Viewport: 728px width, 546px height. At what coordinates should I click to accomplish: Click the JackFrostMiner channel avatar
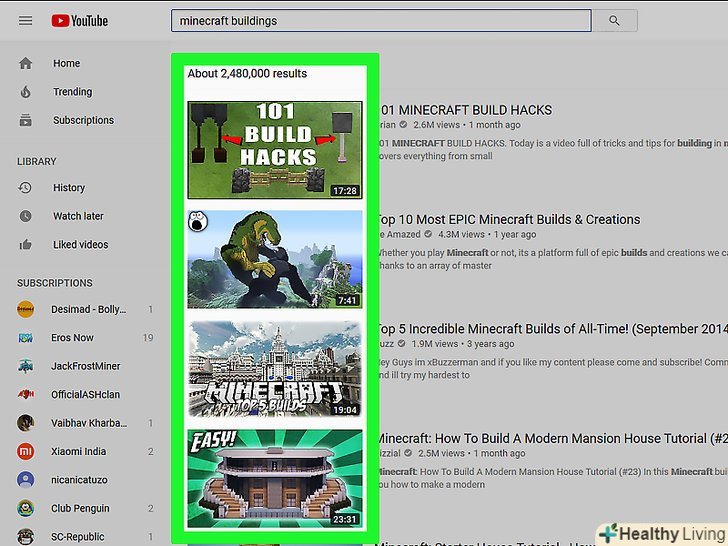point(26,366)
